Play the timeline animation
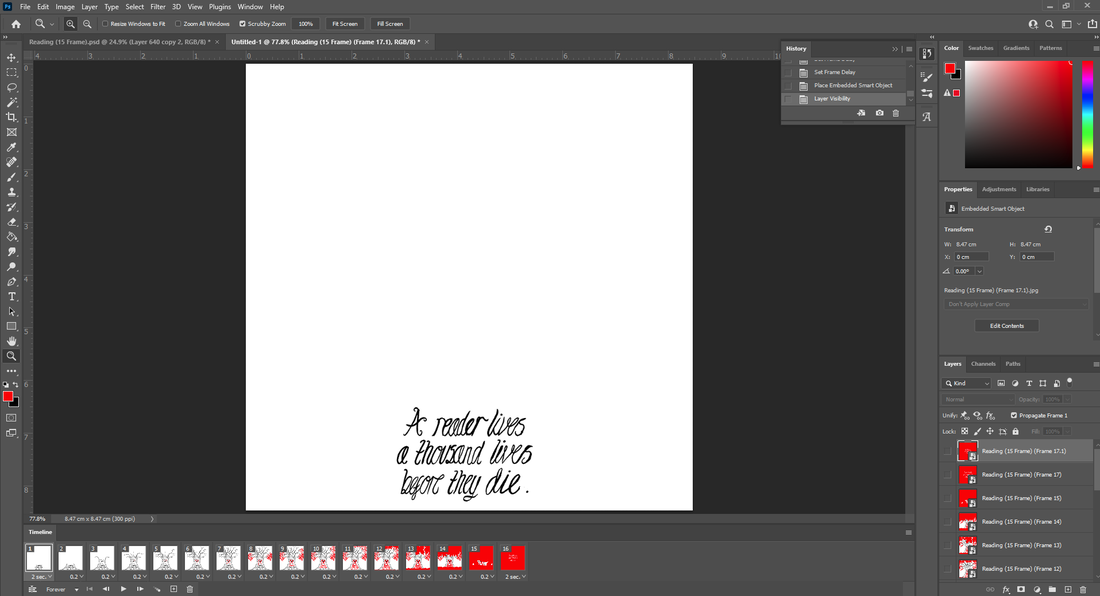 pos(123,589)
